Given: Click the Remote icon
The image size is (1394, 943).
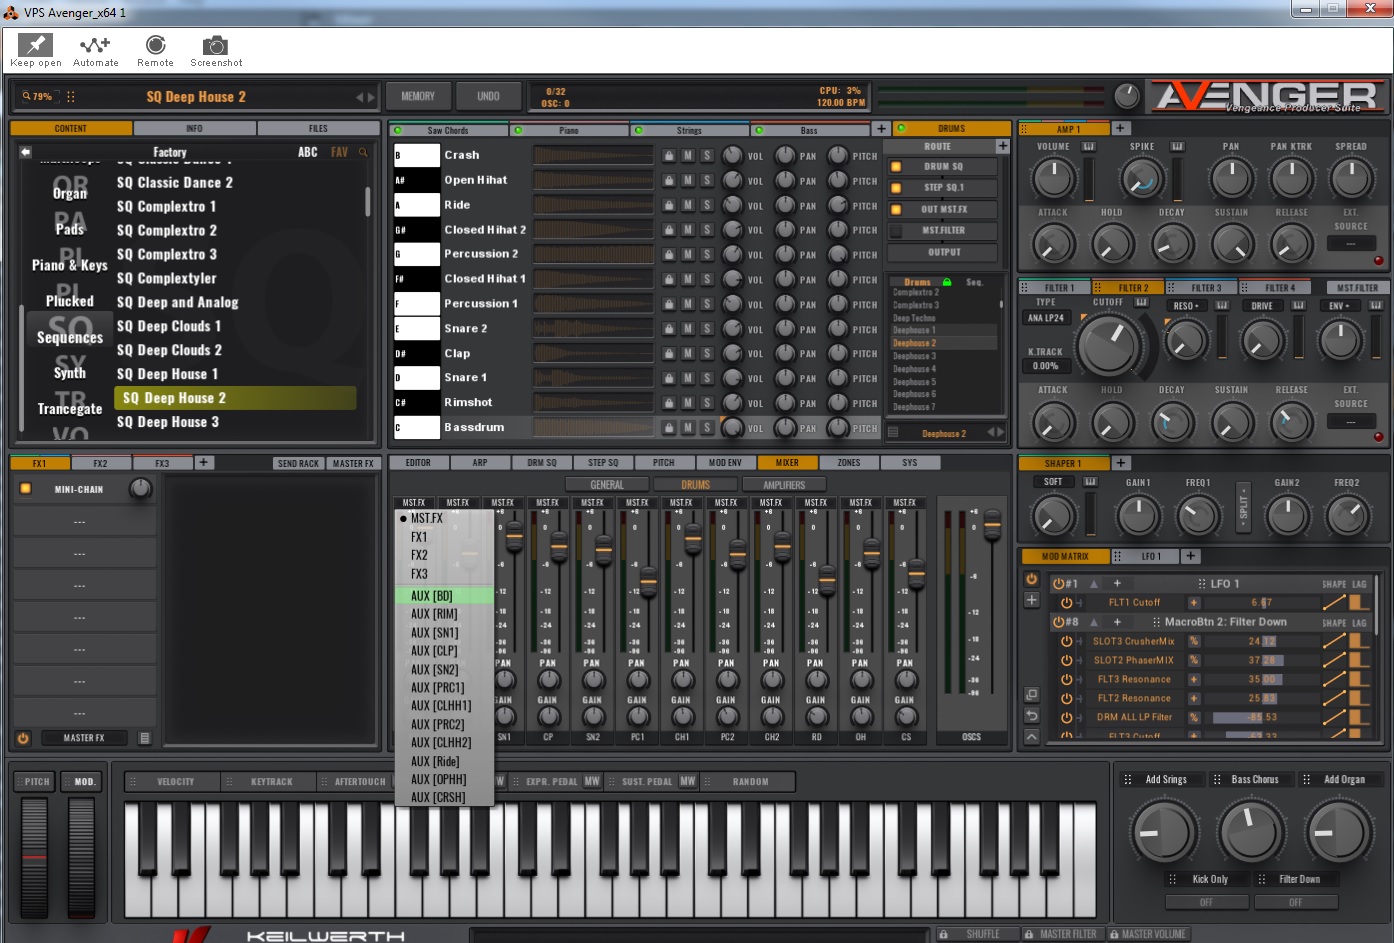Looking at the screenshot, I should (155, 45).
